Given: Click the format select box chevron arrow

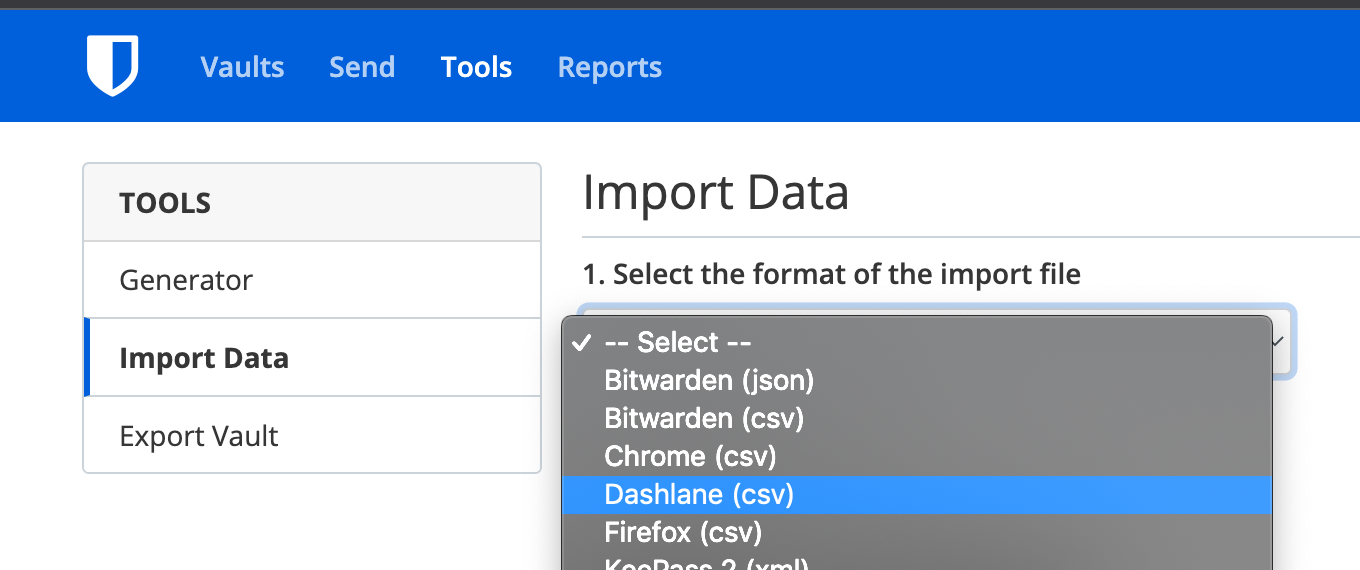Looking at the screenshot, I should point(1279,341).
